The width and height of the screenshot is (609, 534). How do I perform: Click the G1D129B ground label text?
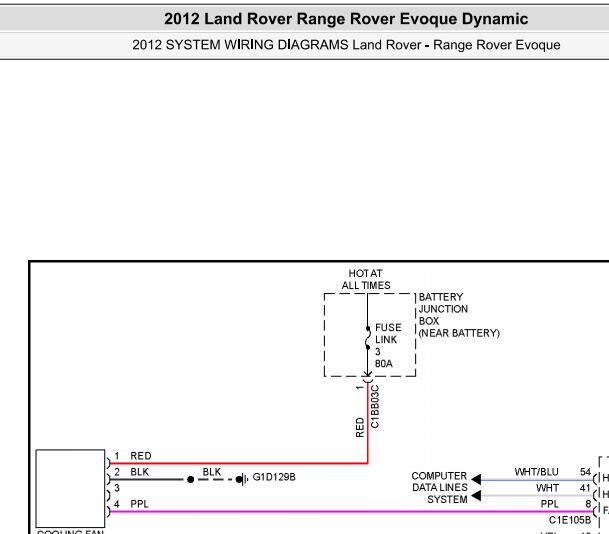tap(274, 478)
